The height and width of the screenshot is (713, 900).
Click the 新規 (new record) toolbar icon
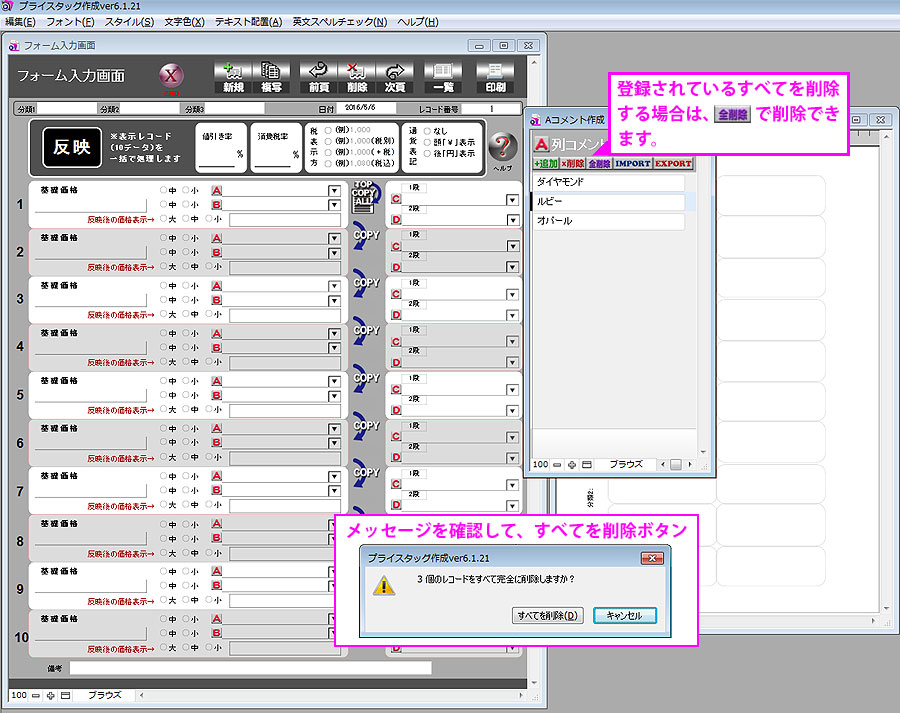pos(233,77)
